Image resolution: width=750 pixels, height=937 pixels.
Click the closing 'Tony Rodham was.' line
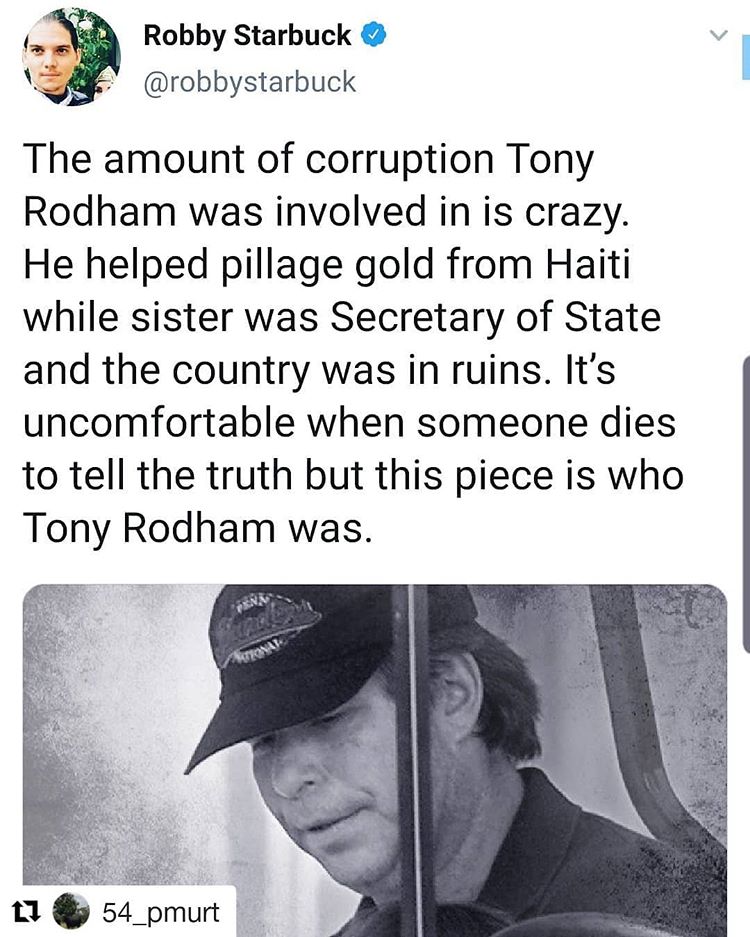click(x=197, y=529)
